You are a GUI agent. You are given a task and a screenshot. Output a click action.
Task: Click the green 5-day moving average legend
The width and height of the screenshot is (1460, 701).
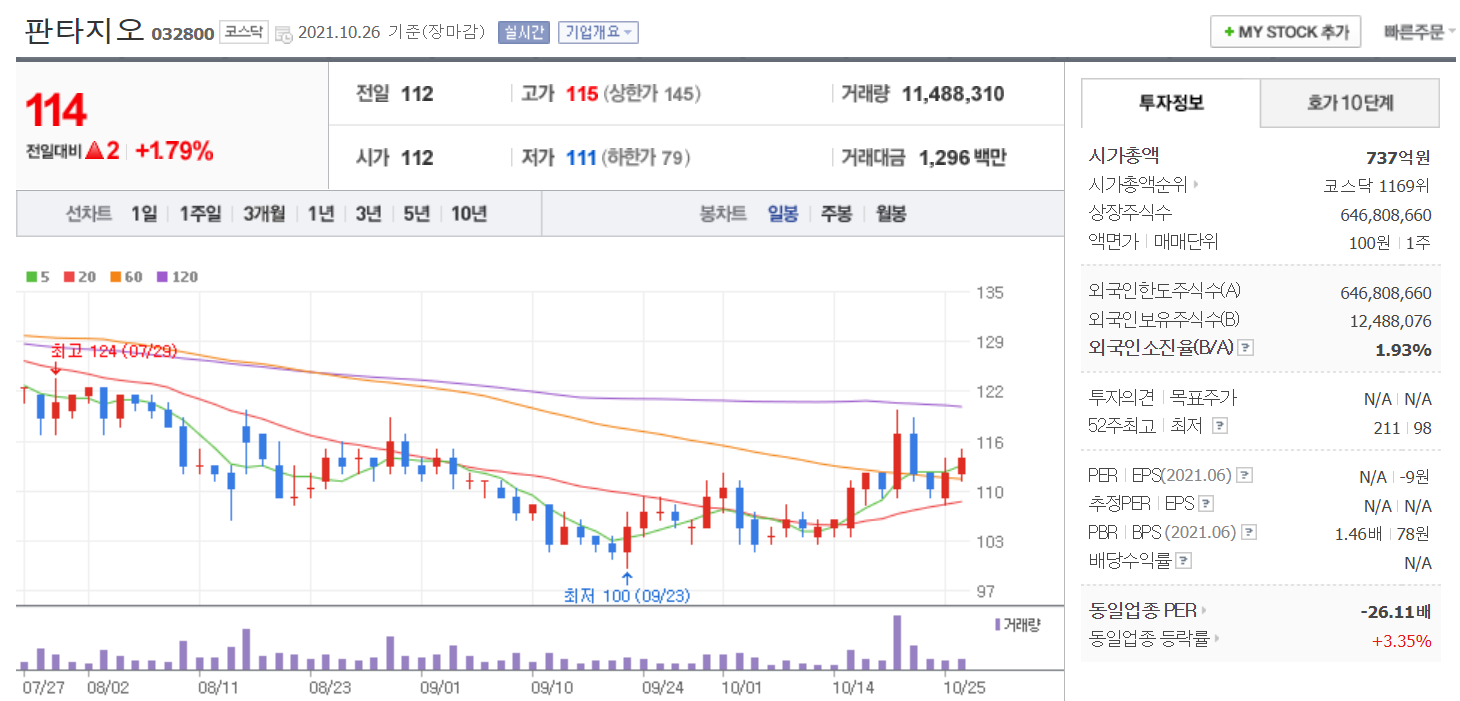pyautogui.click(x=38, y=277)
